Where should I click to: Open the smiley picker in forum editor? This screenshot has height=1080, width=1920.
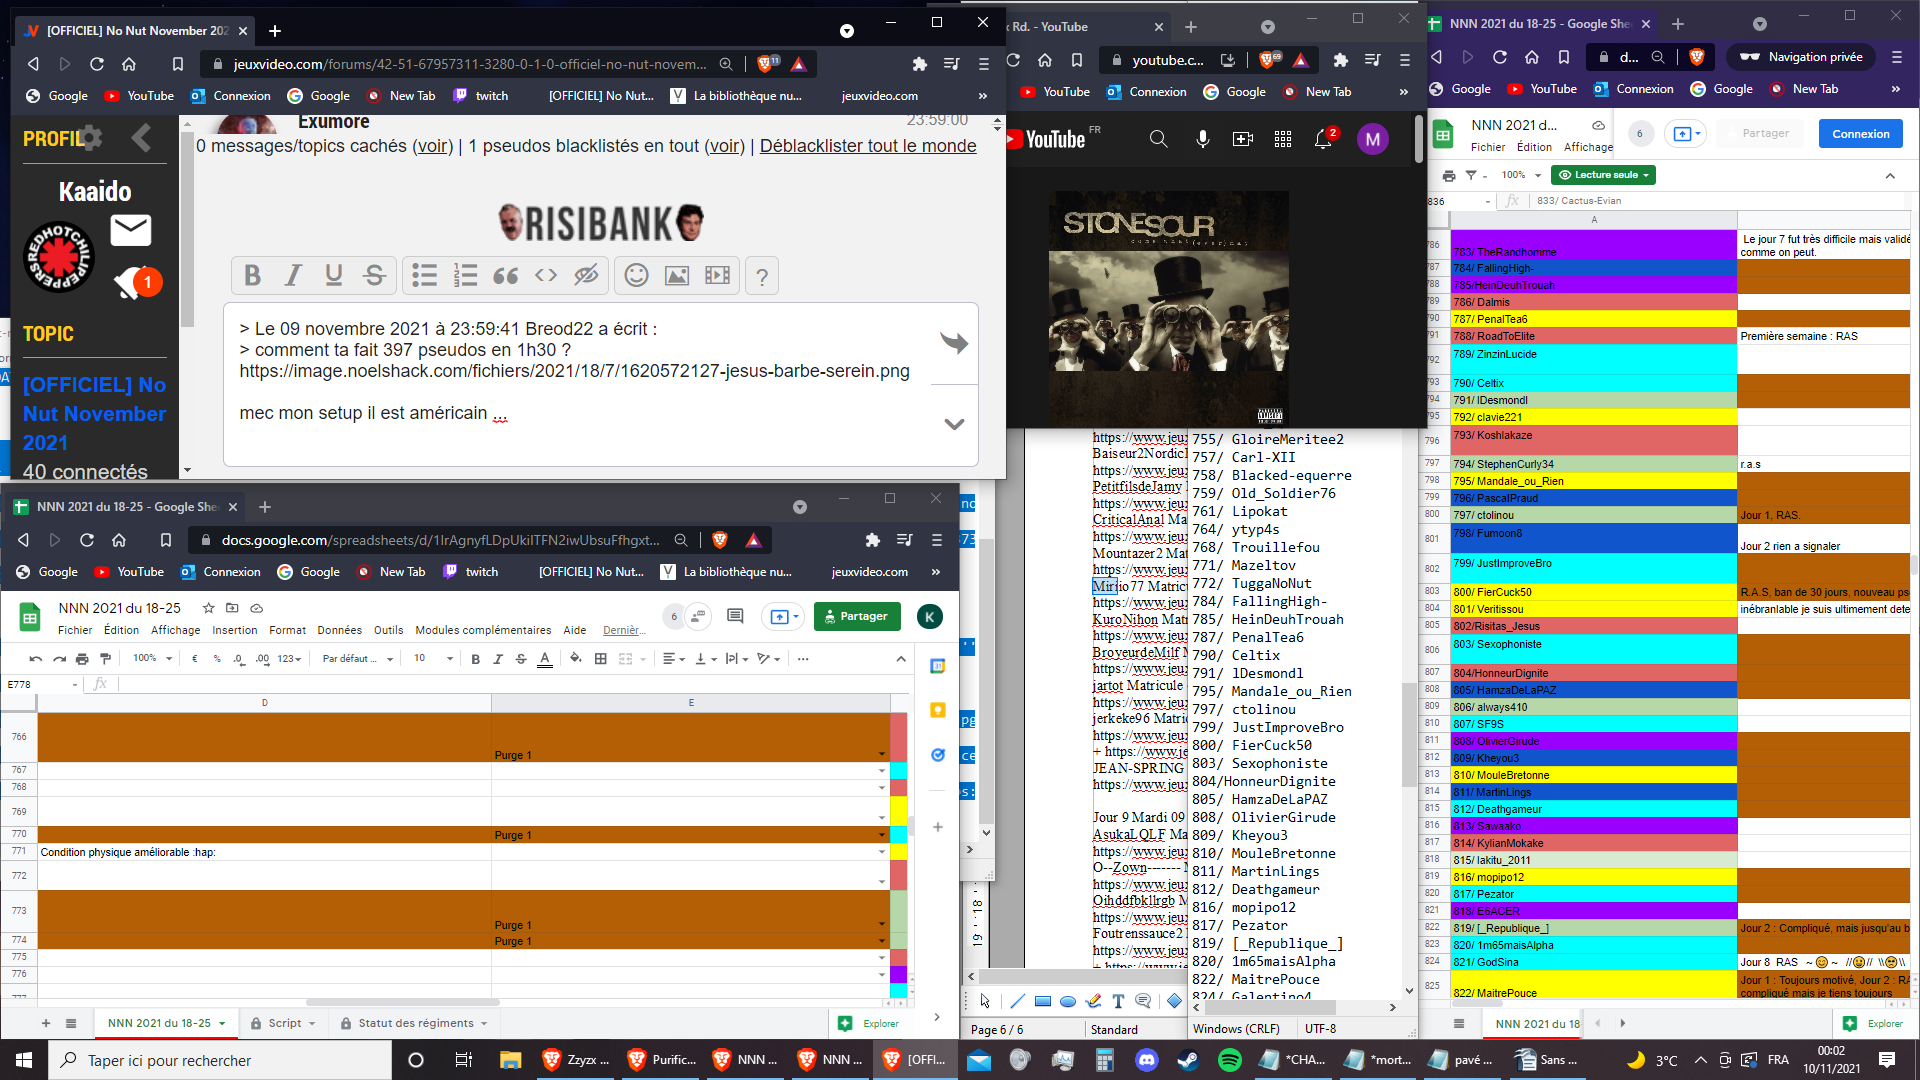pos(636,276)
